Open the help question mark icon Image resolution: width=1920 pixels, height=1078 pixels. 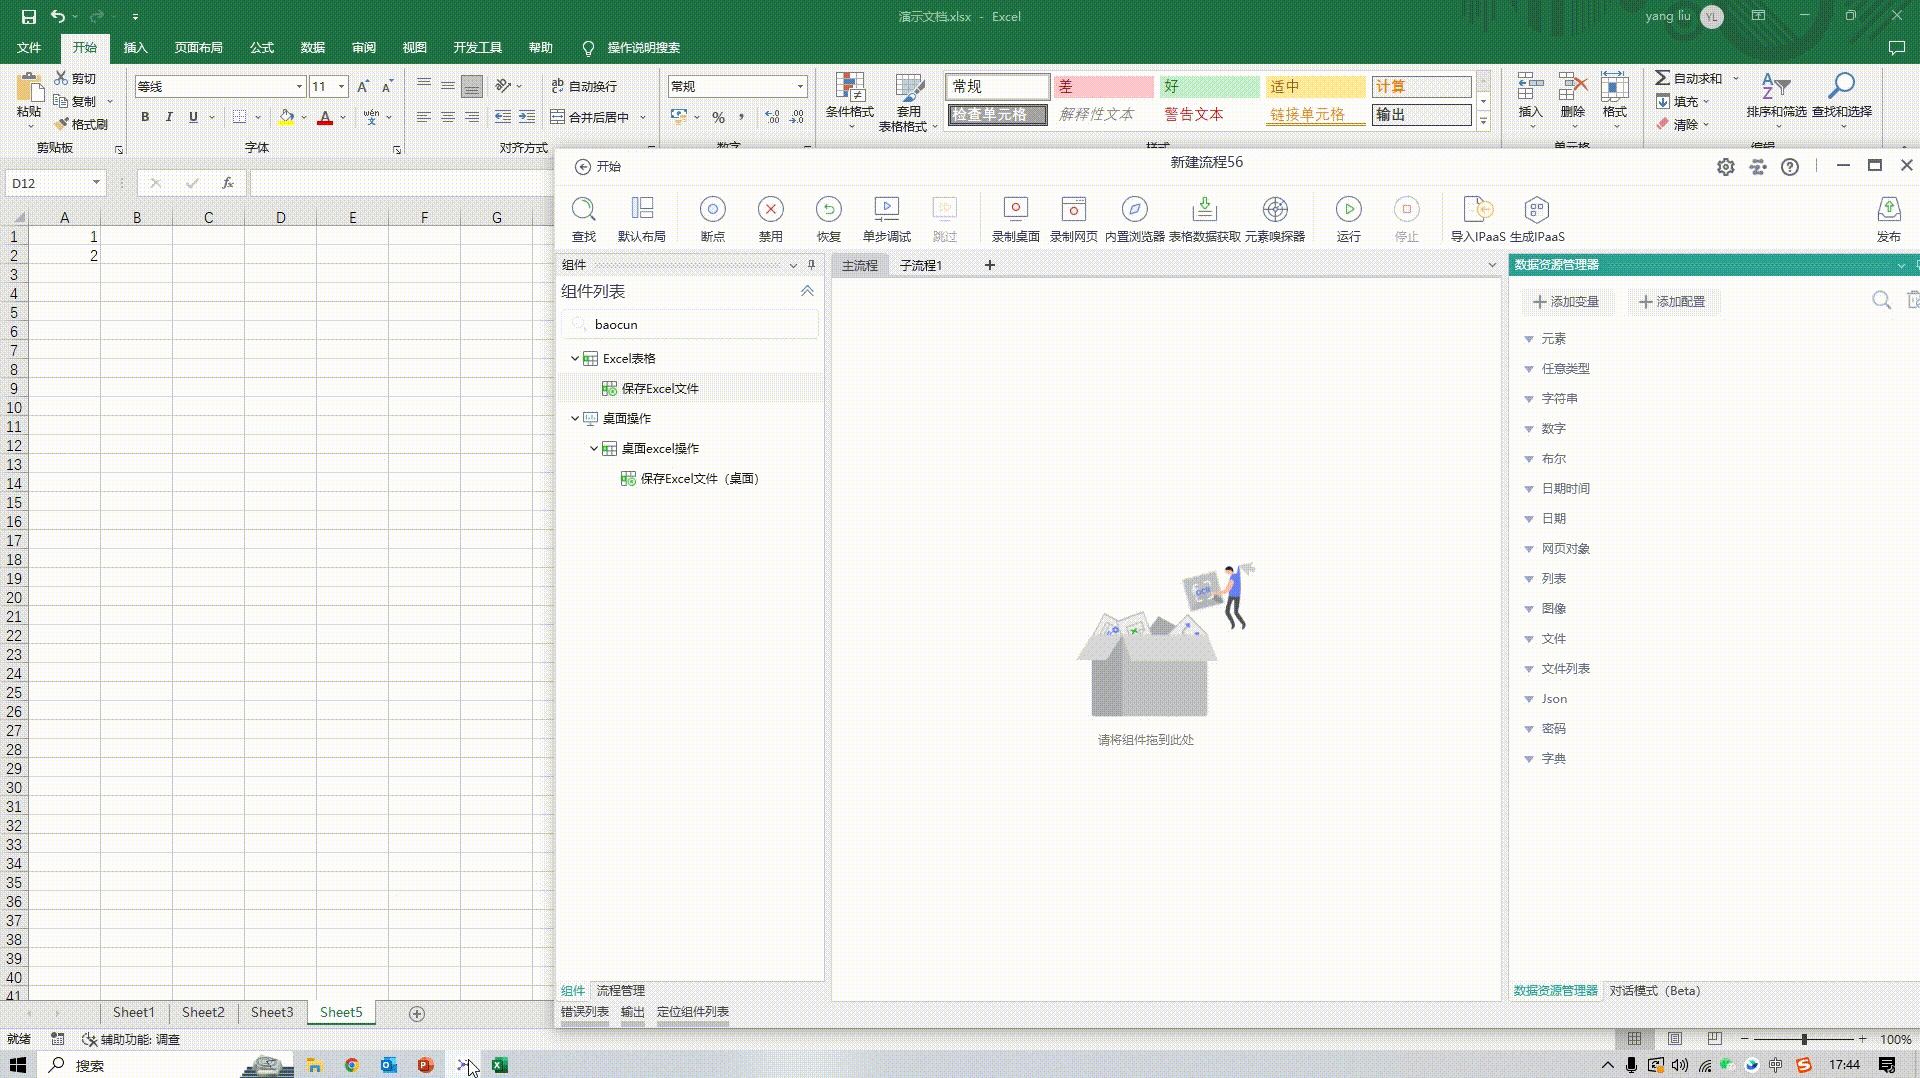[1789, 167]
